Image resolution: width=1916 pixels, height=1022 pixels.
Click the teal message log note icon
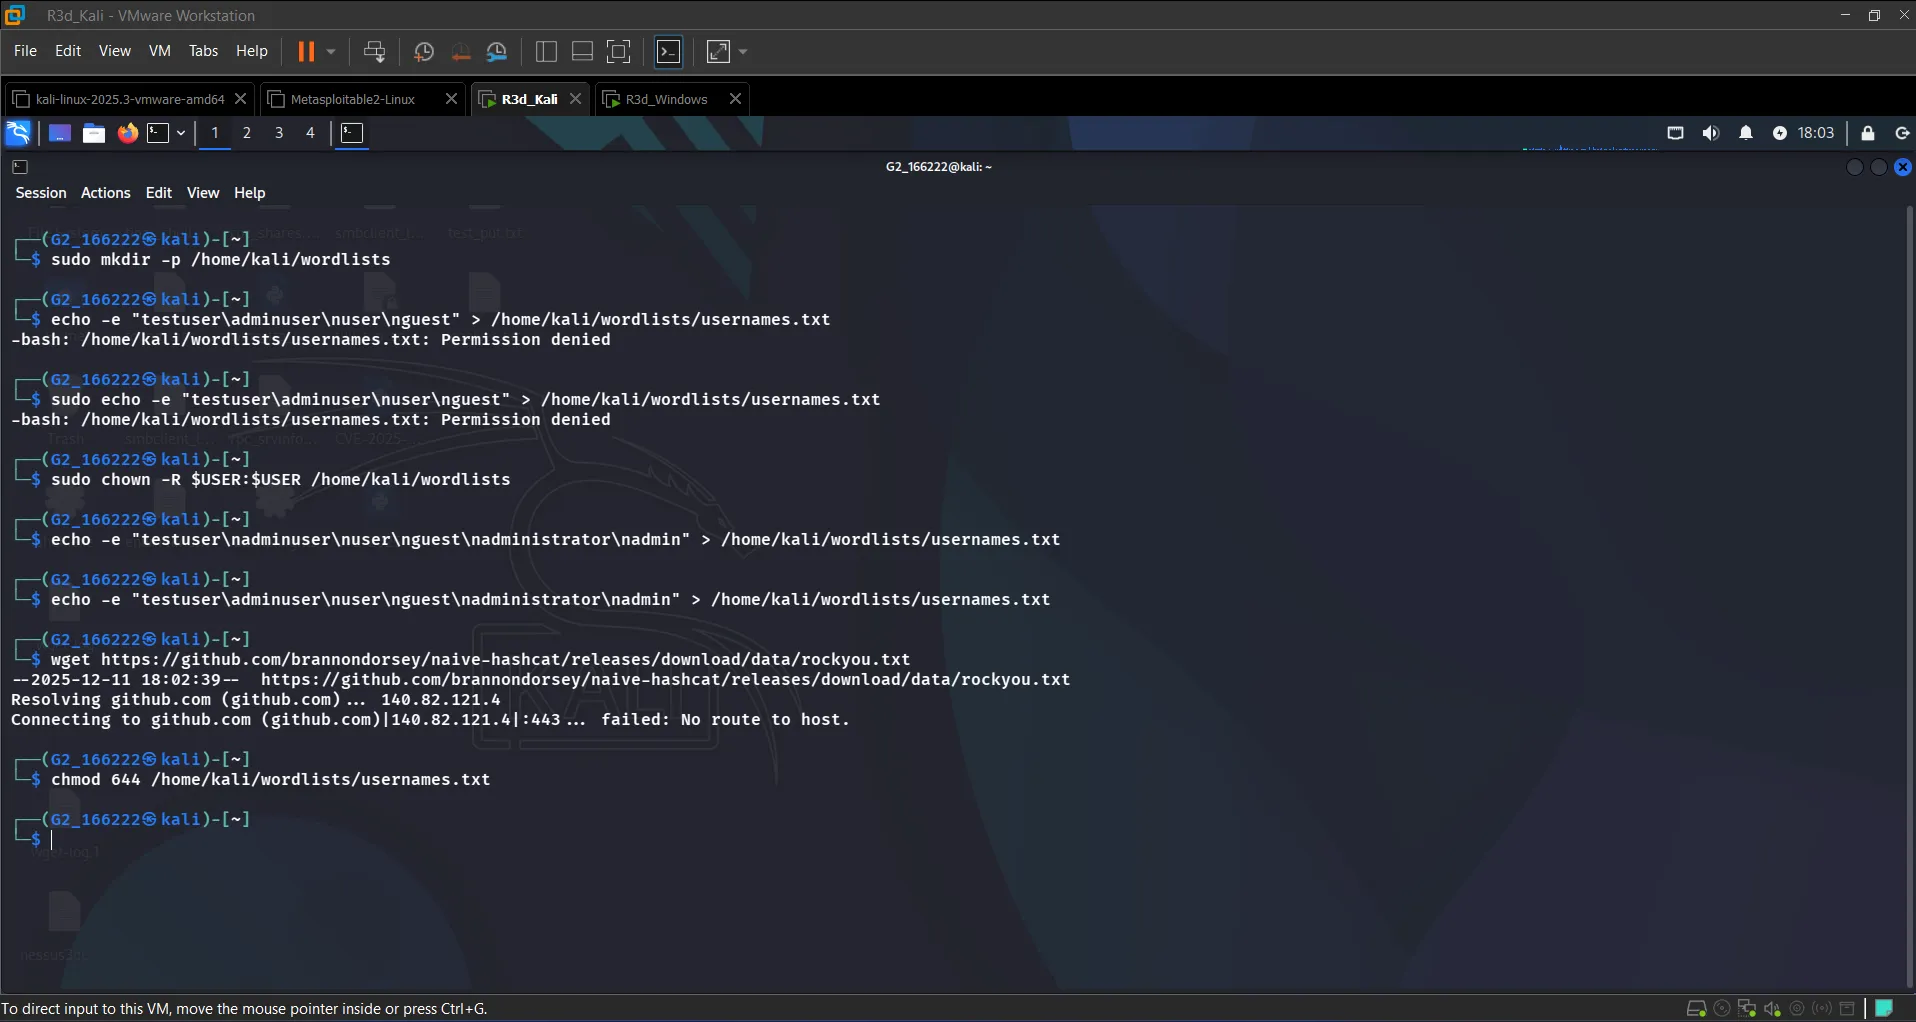pyautogui.click(x=1884, y=1008)
